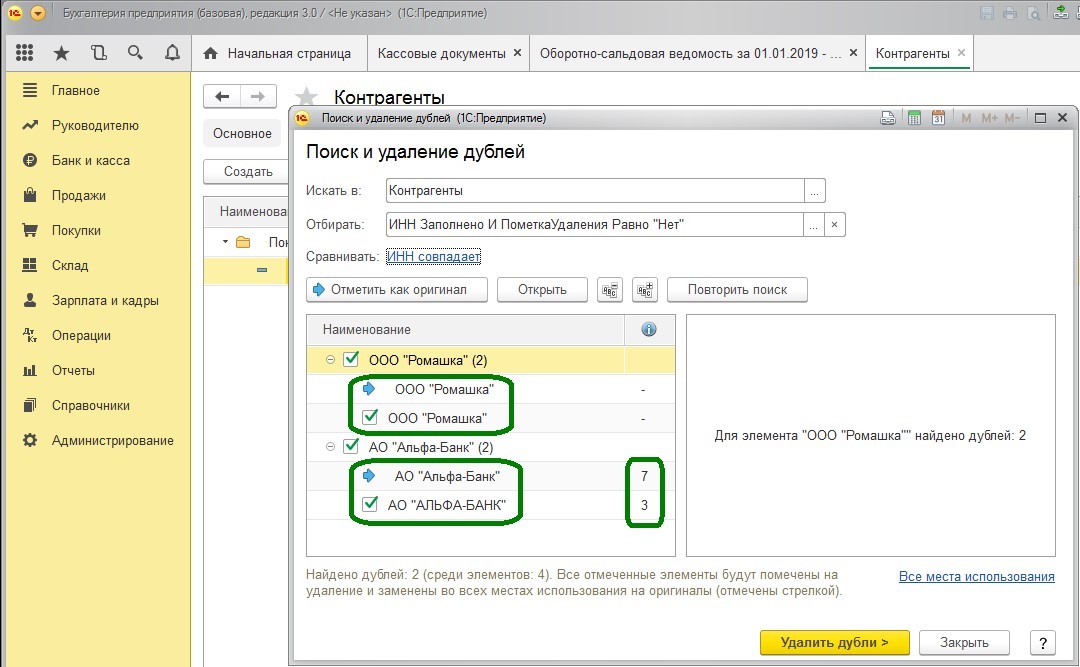Click the info icon column header

tap(649, 329)
